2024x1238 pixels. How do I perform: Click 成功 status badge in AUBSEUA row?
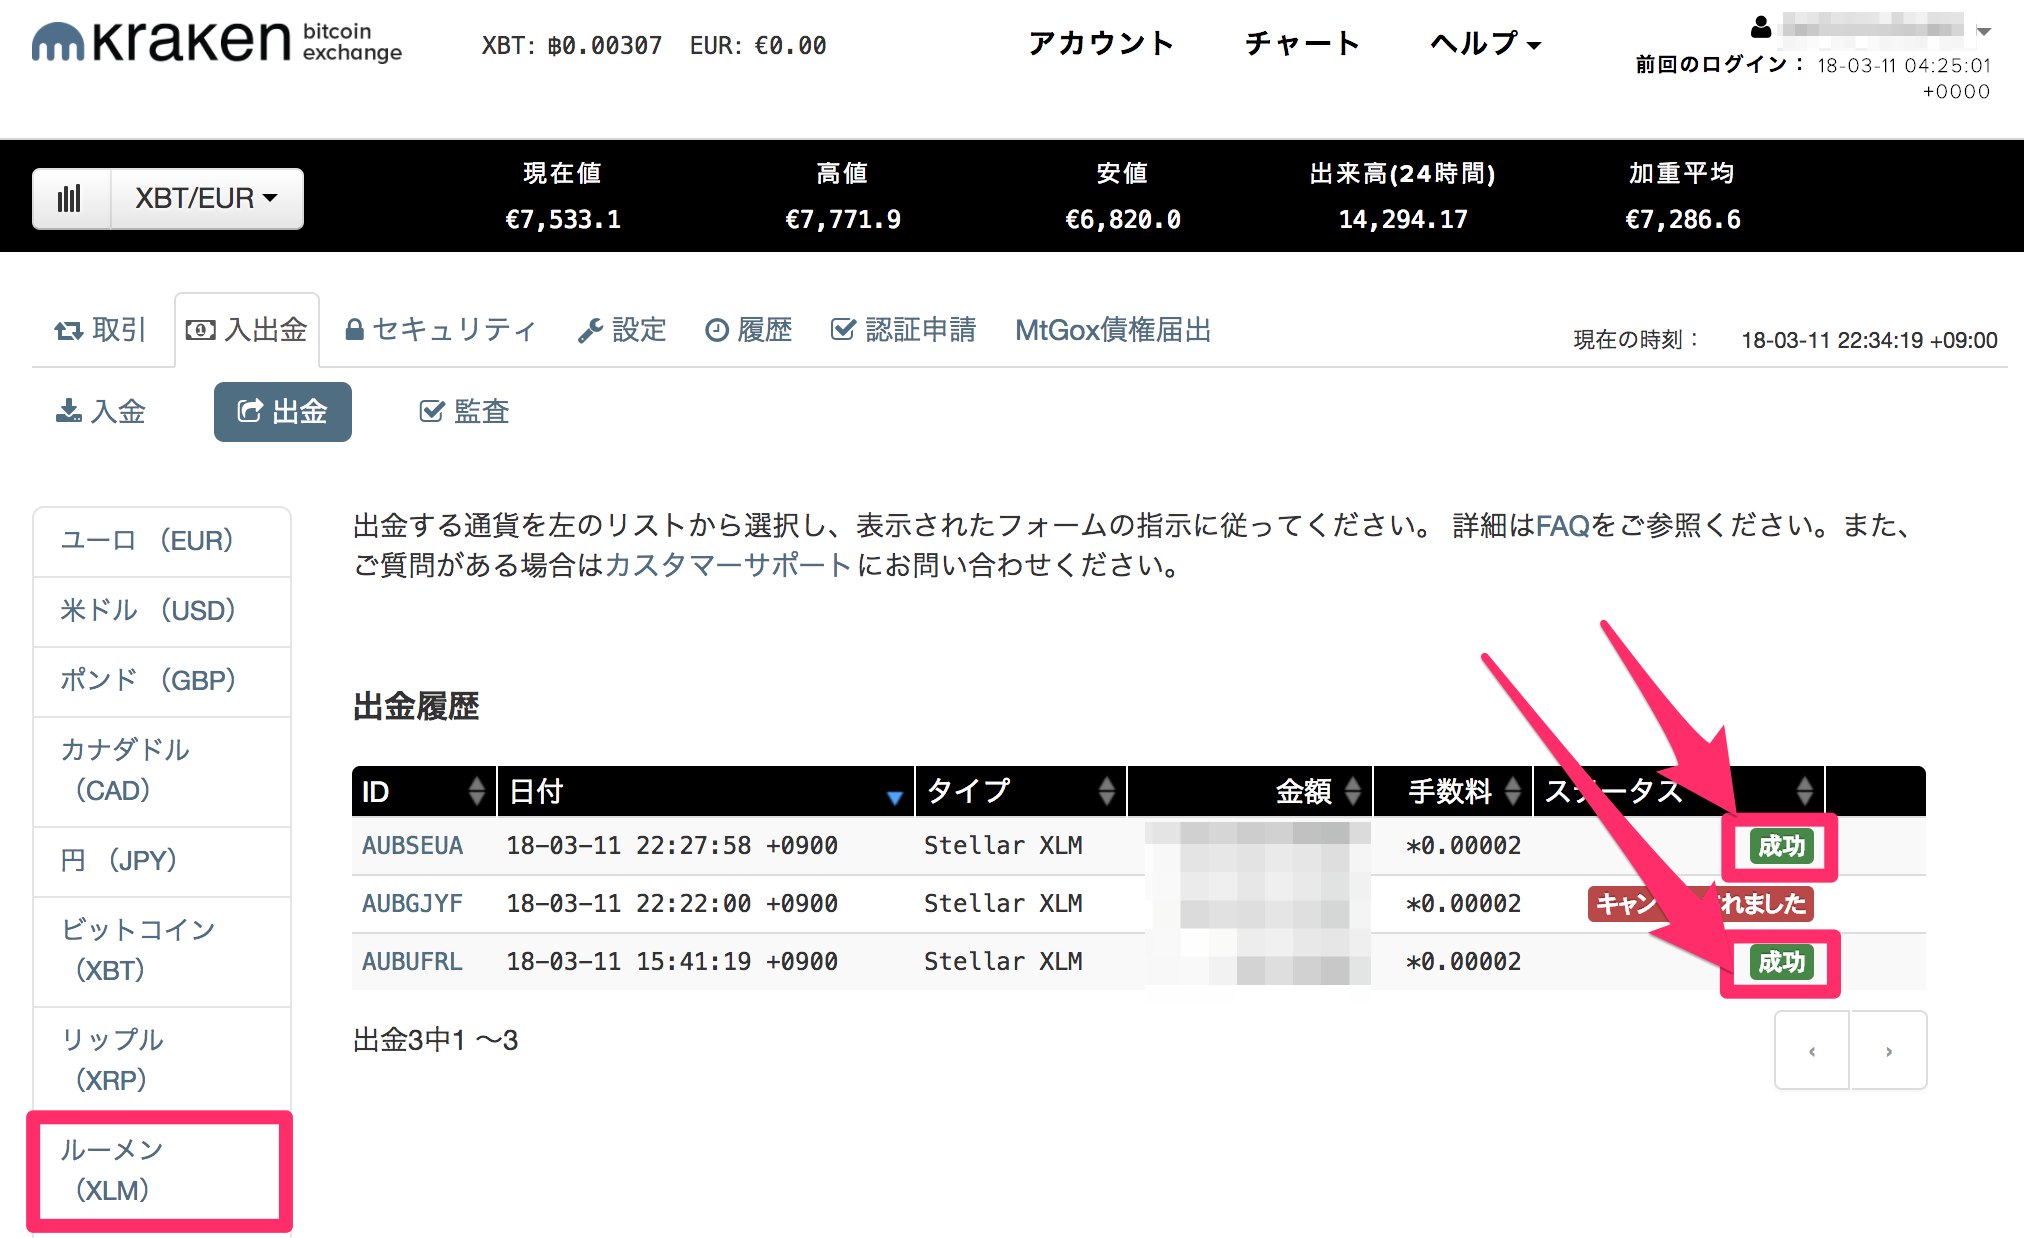[x=1781, y=847]
